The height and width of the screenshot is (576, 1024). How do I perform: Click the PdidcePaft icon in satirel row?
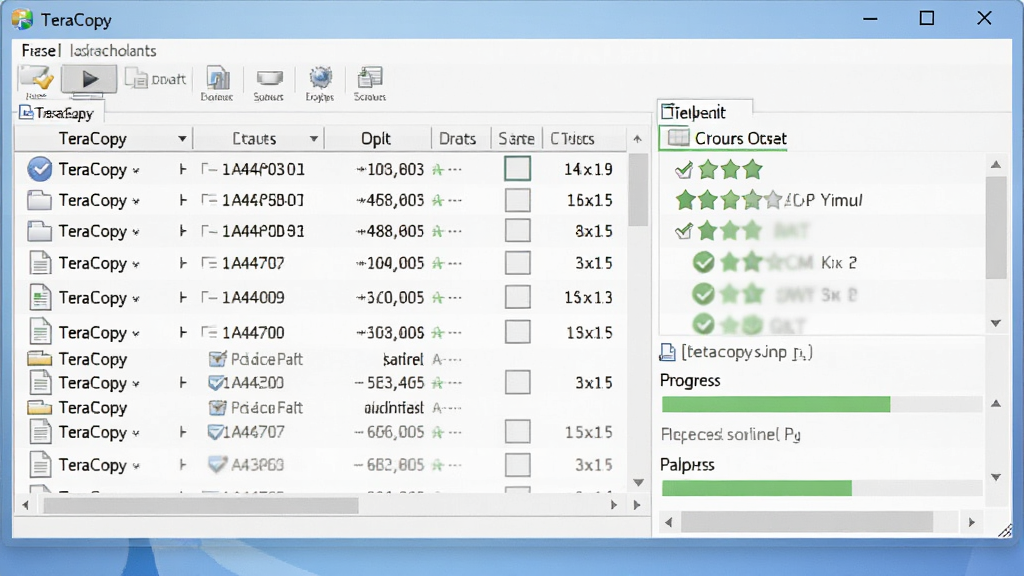[217, 359]
